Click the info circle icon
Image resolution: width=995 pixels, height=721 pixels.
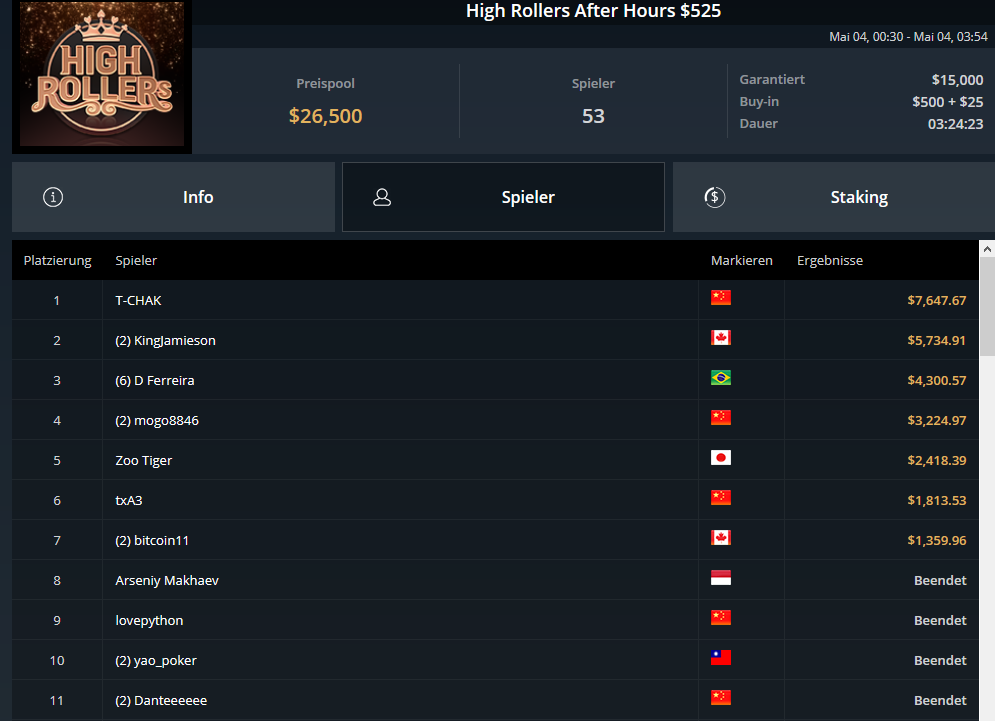[53, 197]
